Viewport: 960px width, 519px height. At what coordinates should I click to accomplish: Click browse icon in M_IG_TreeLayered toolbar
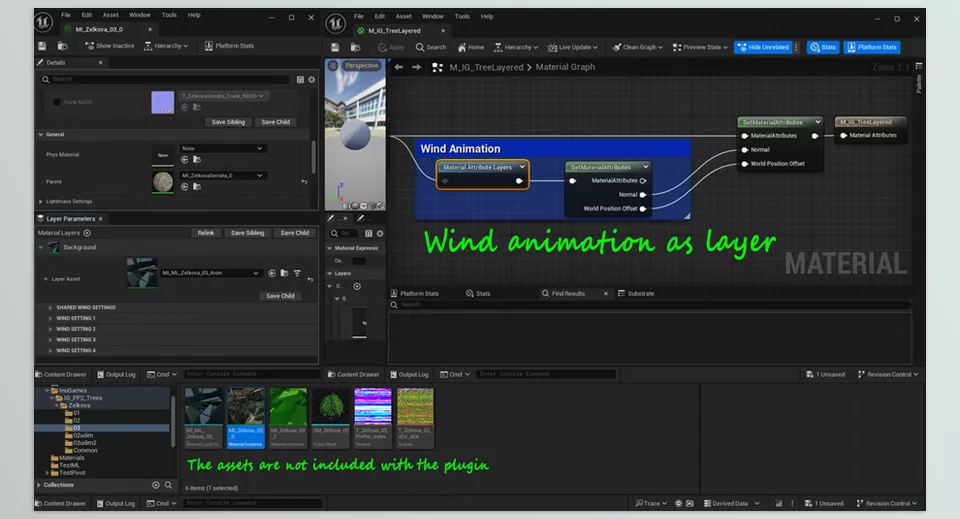point(355,47)
